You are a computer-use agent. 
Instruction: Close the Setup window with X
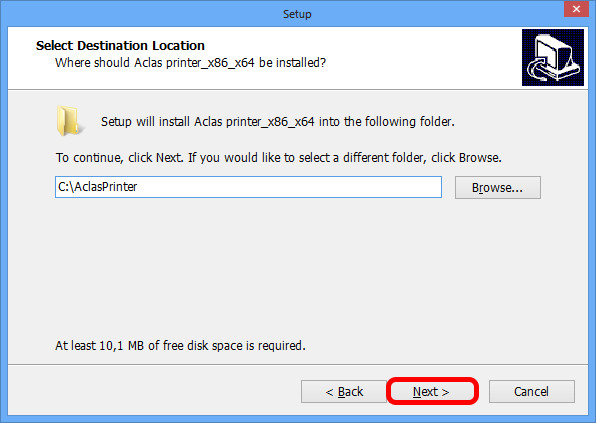point(576,9)
